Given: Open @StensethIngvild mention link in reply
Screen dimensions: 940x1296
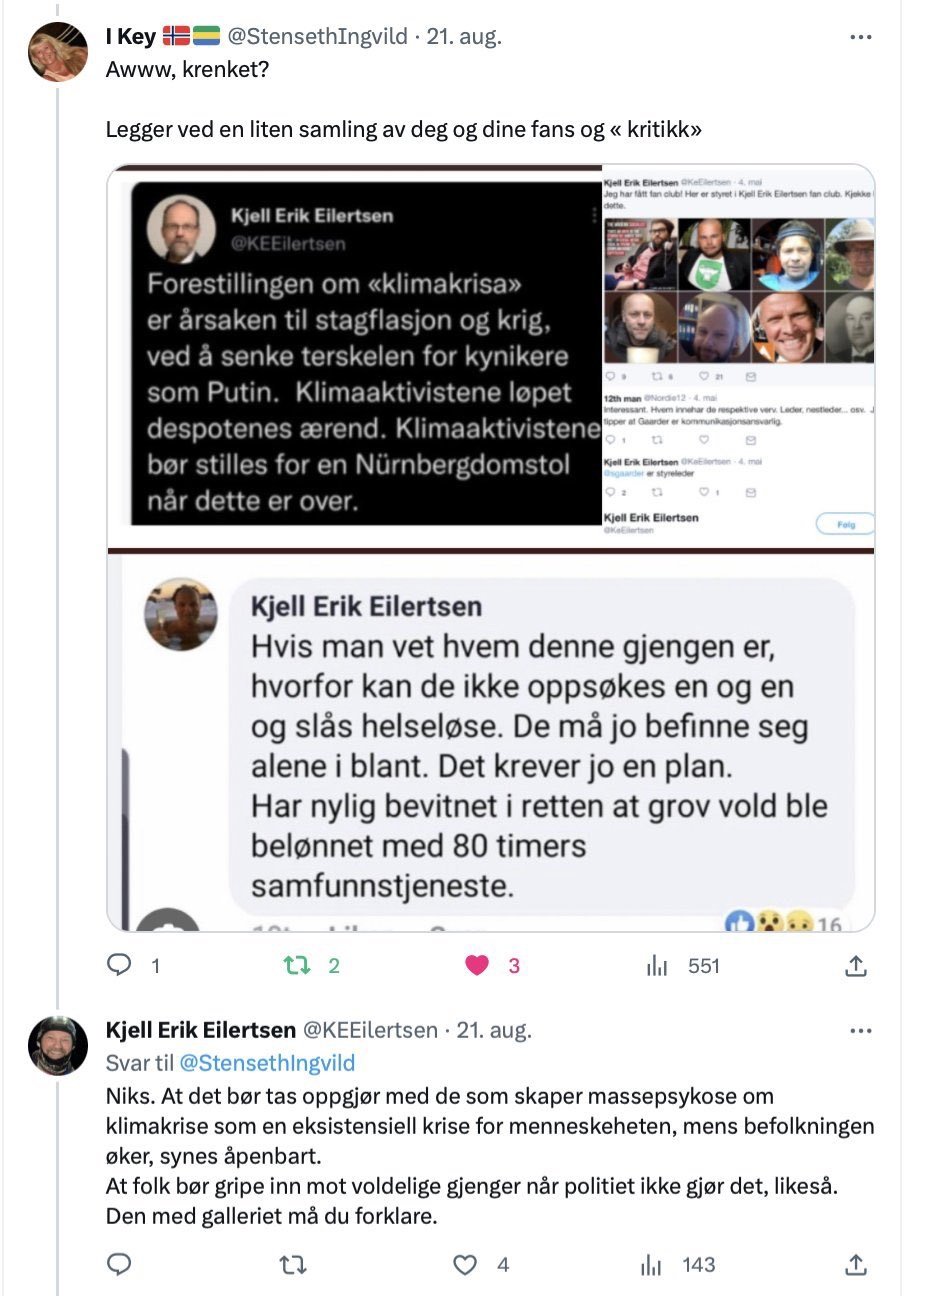Looking at the screenshot, I should [x=267, y=1062].
